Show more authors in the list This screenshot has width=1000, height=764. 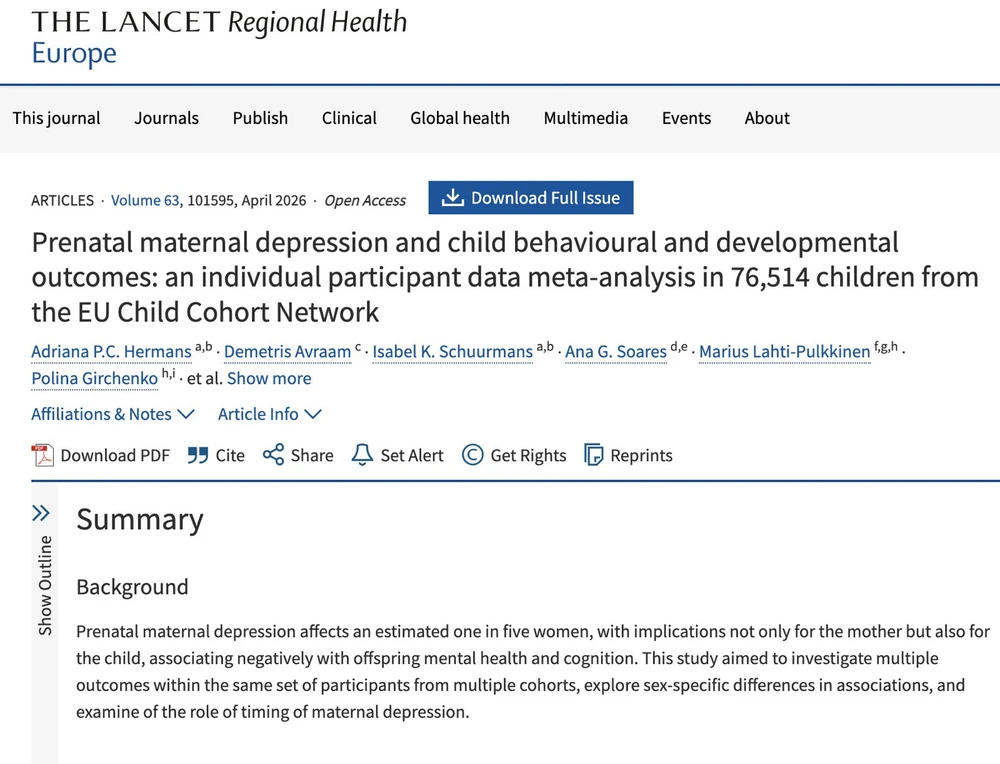(269, 378)
